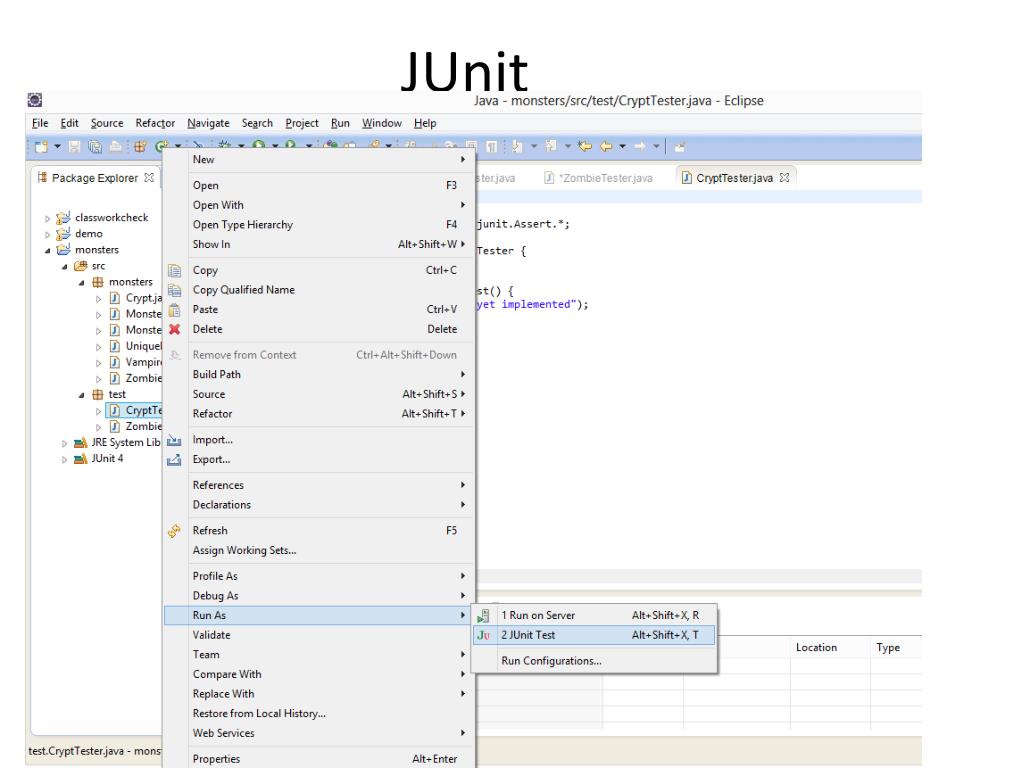1024x768 pixels.
Task: Click the JUnit 4 library icon
Action: pyautogui.click(x=80, y=458)
